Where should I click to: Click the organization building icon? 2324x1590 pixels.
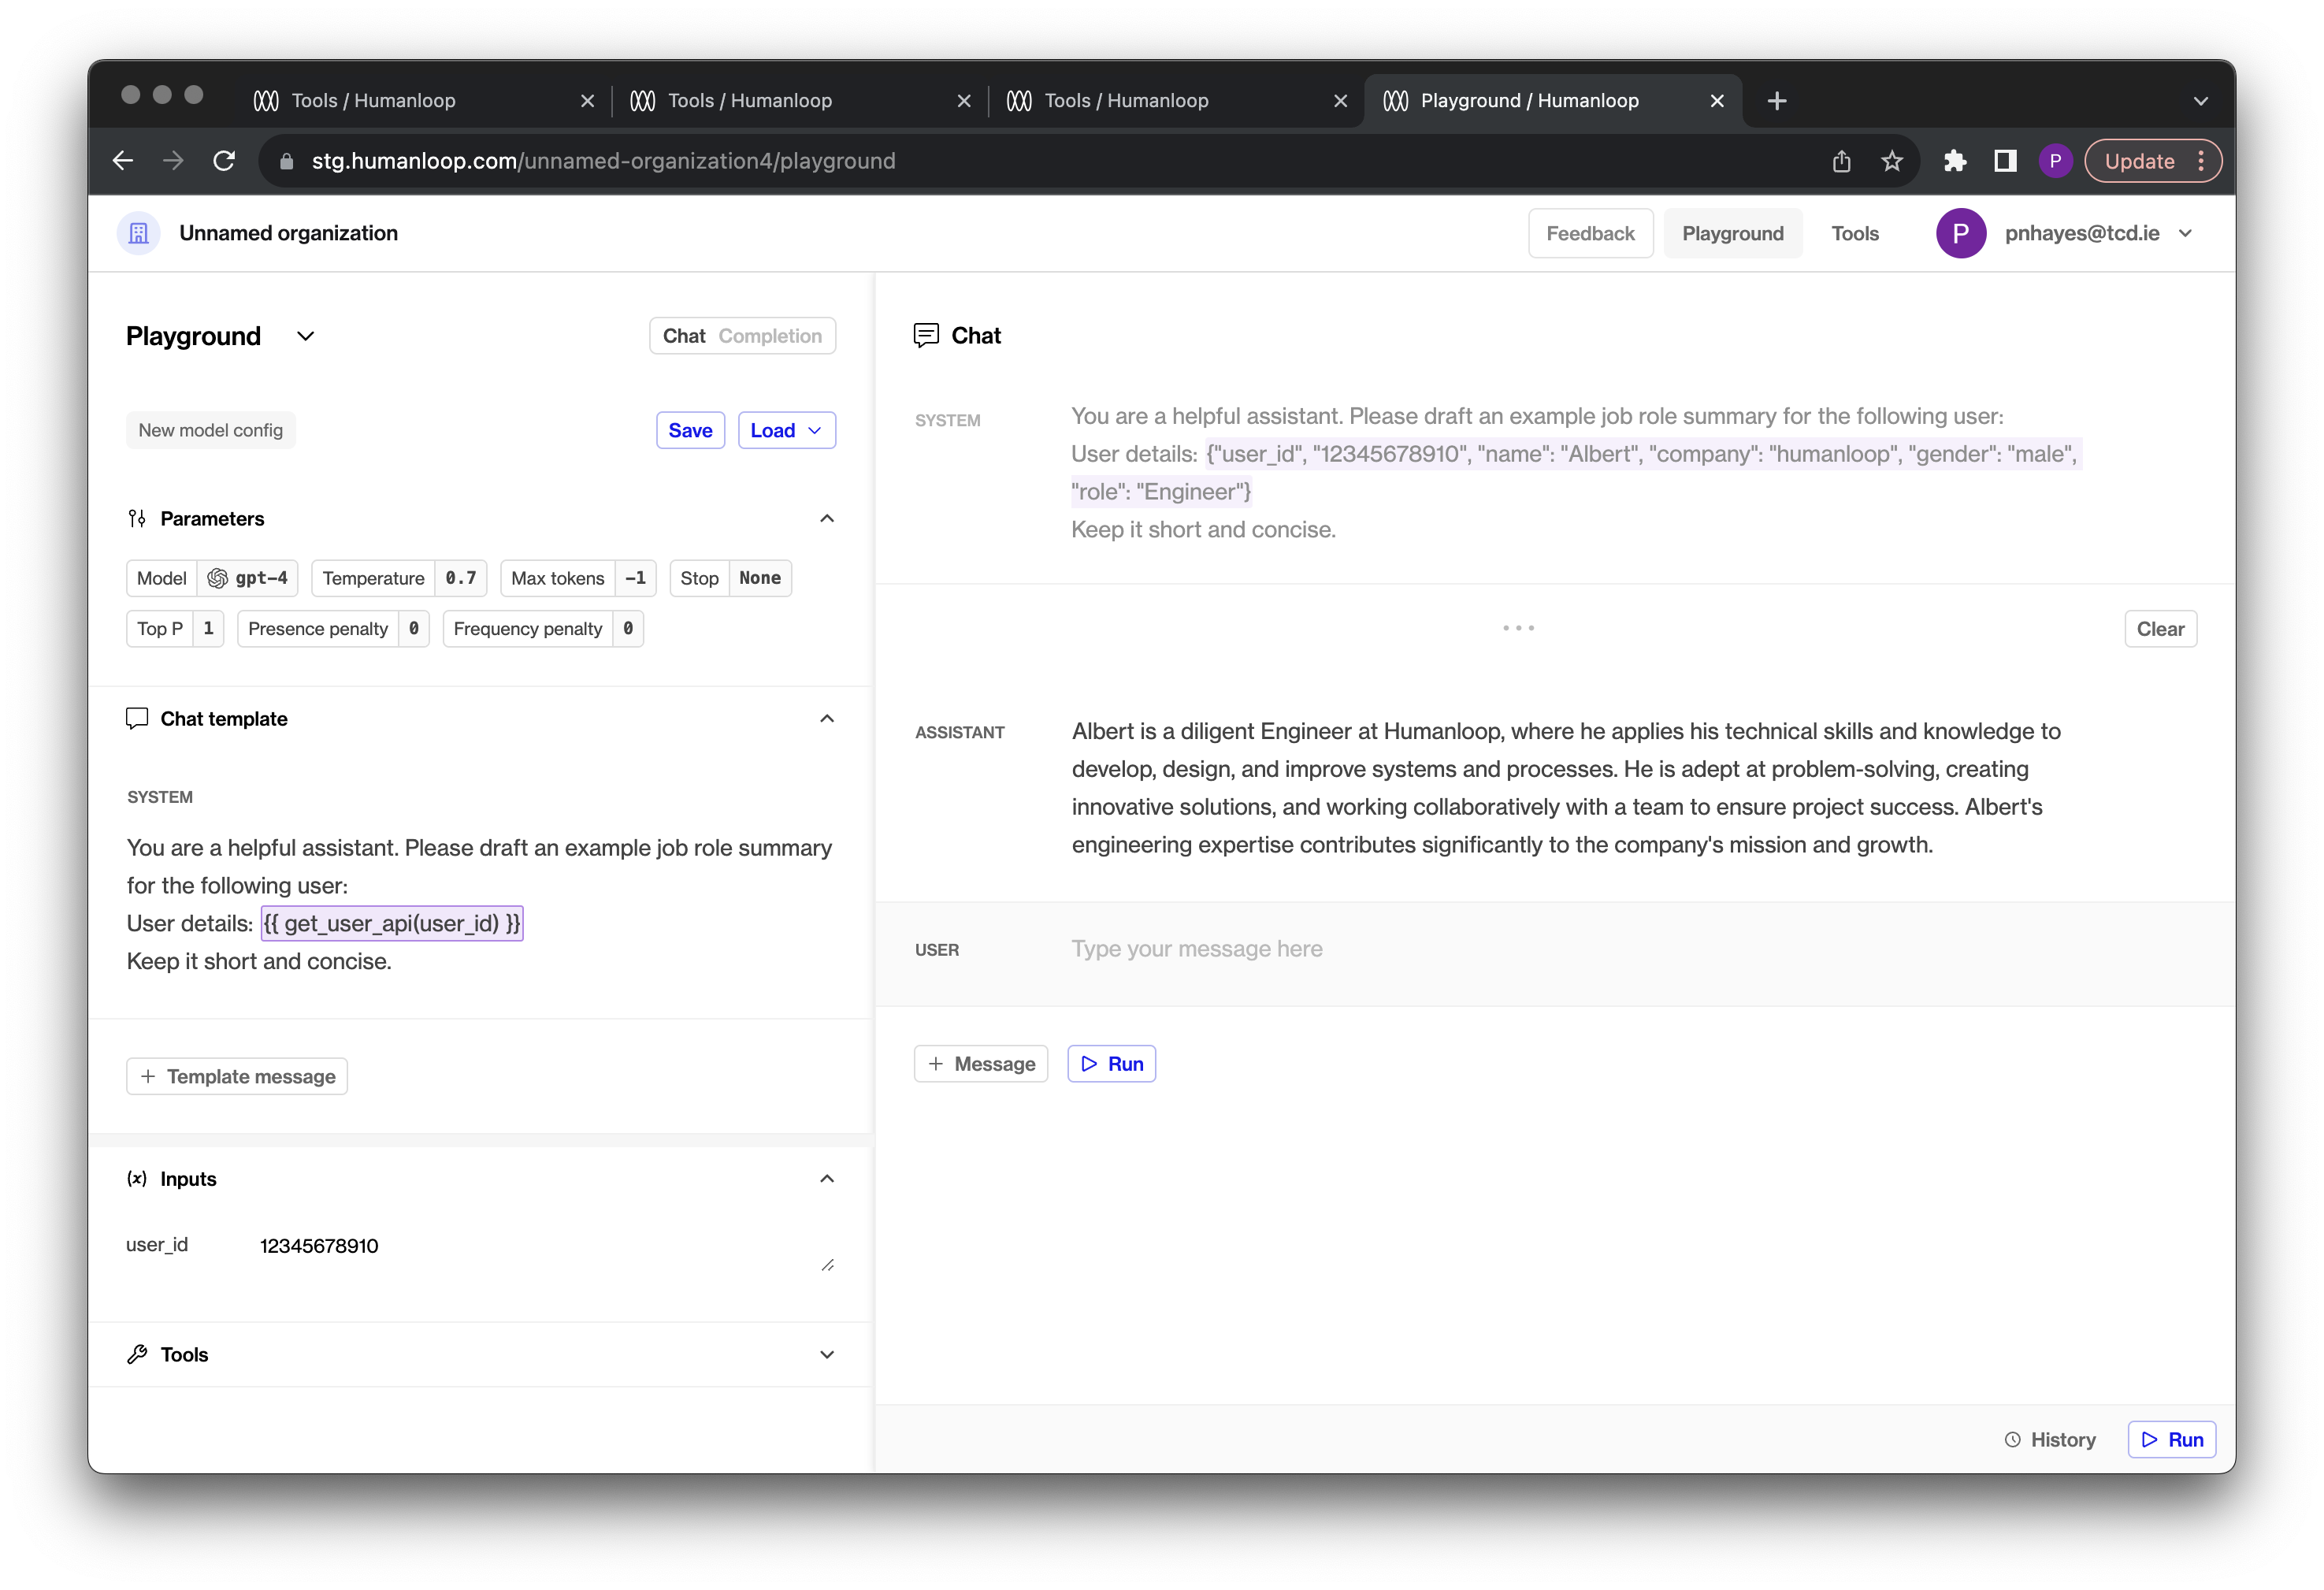139,233
